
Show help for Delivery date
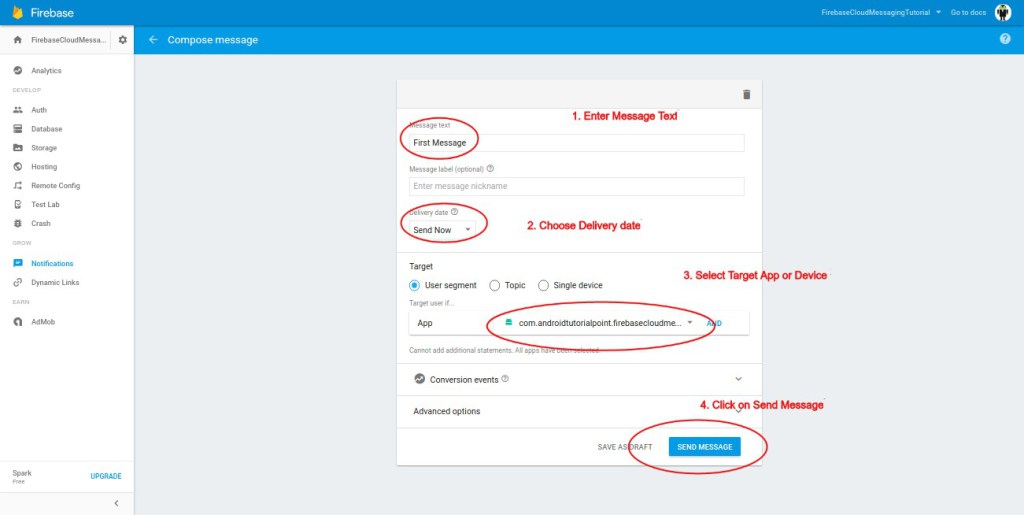click(x=455, y=211)
